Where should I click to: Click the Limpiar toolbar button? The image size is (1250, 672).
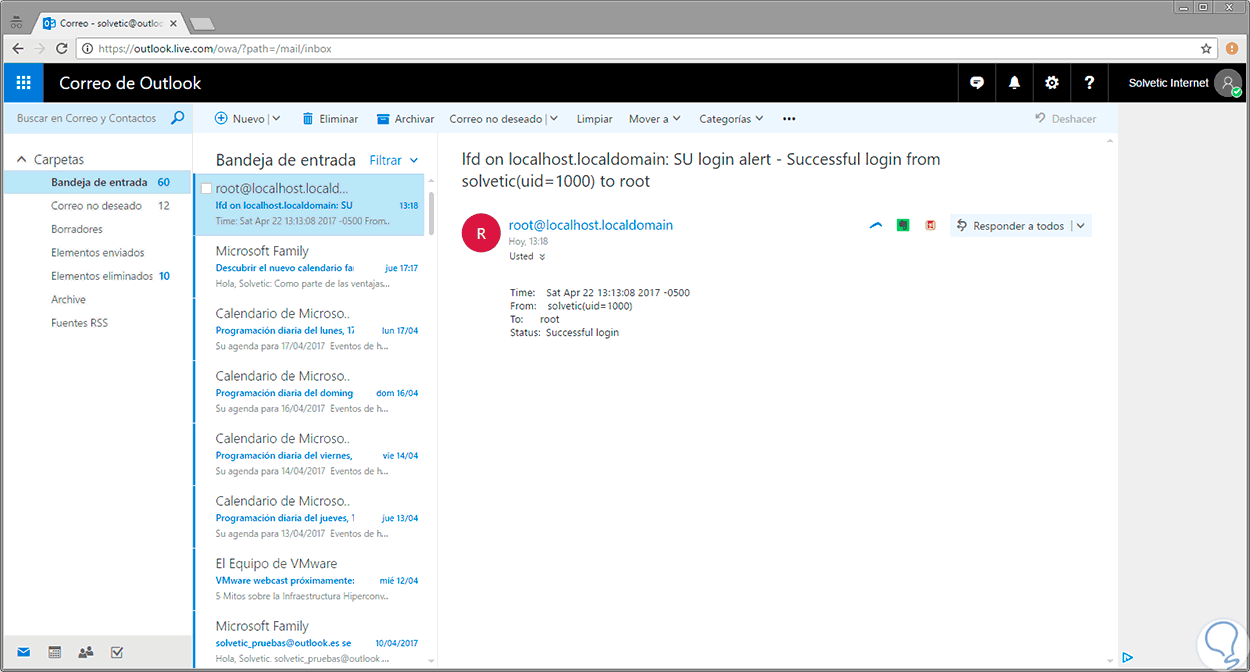(x=595, y=119)
